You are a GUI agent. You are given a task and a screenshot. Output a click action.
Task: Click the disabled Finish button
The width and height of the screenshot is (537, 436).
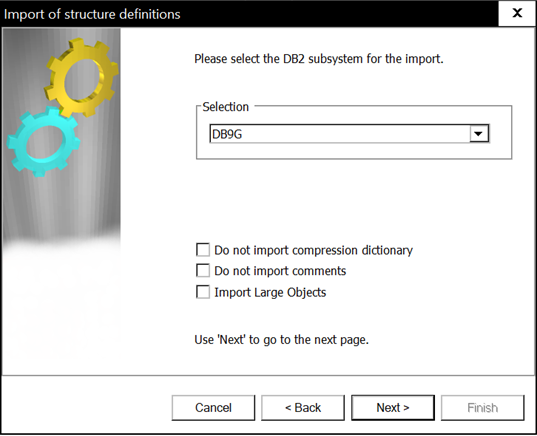pyautogui.click(x=483, y=408)
